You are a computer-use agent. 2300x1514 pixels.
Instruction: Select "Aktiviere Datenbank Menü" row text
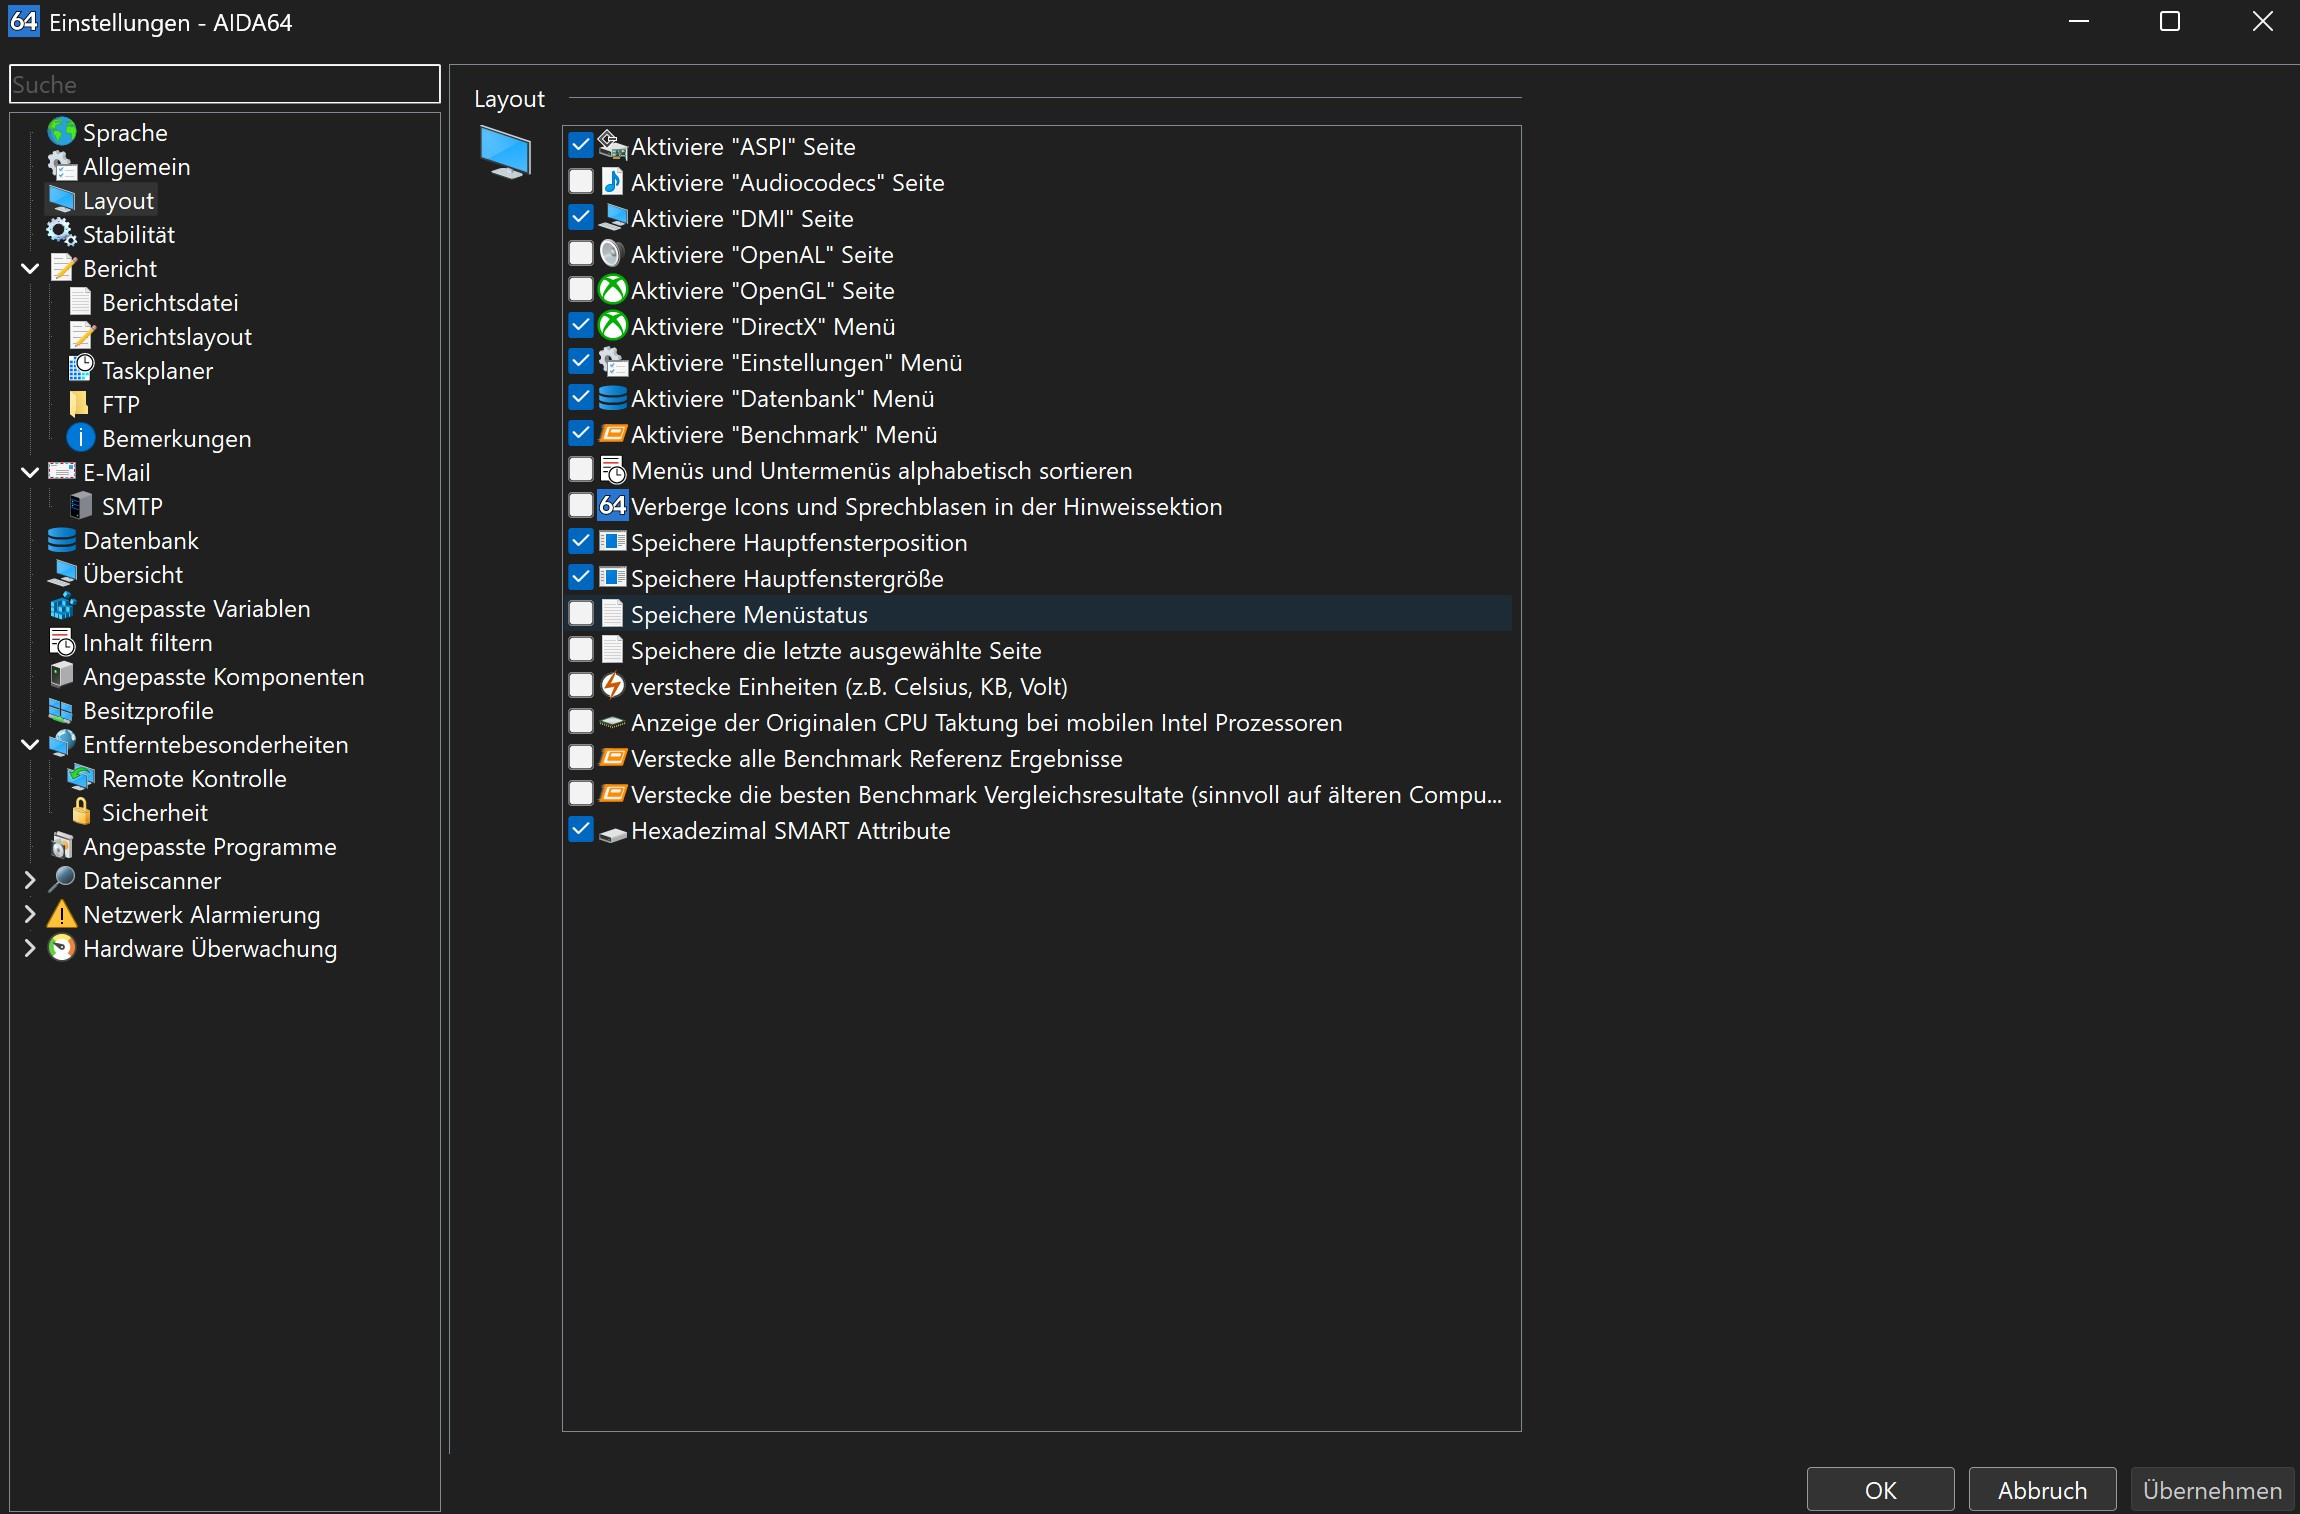[x=782, y=398]
